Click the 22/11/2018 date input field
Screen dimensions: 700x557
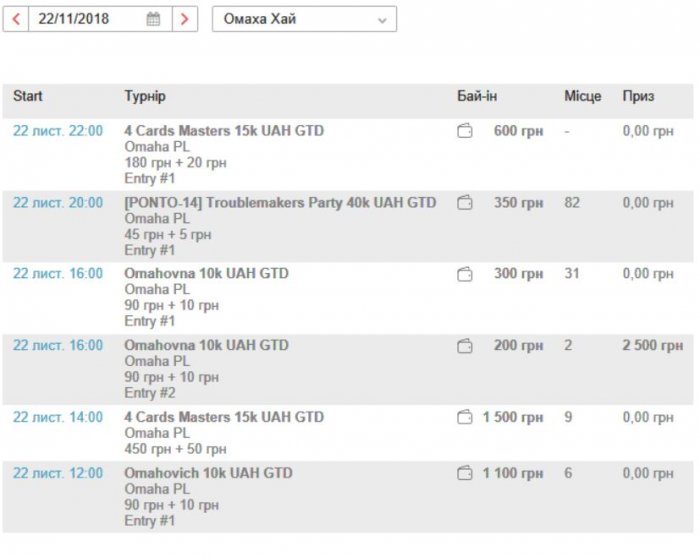coord(85,19)
